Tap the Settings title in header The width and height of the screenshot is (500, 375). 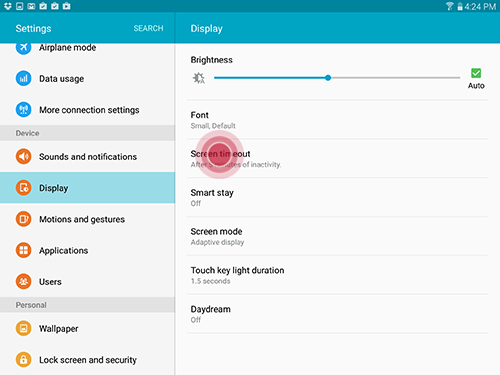click(x=33, y=28)
